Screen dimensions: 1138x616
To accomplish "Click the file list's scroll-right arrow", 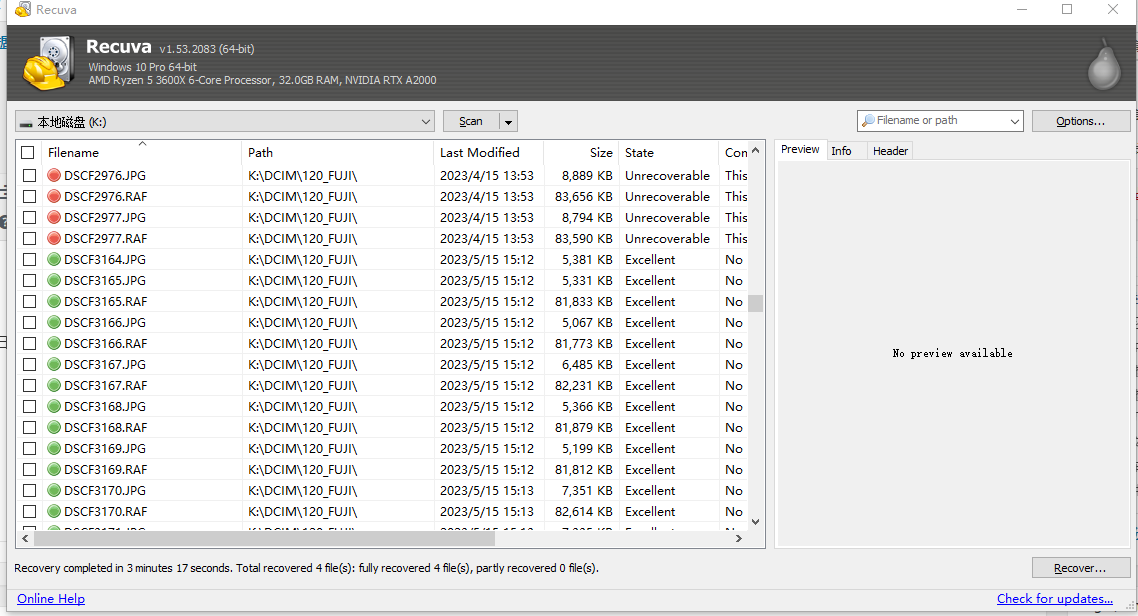I will [x=739, y=538].
